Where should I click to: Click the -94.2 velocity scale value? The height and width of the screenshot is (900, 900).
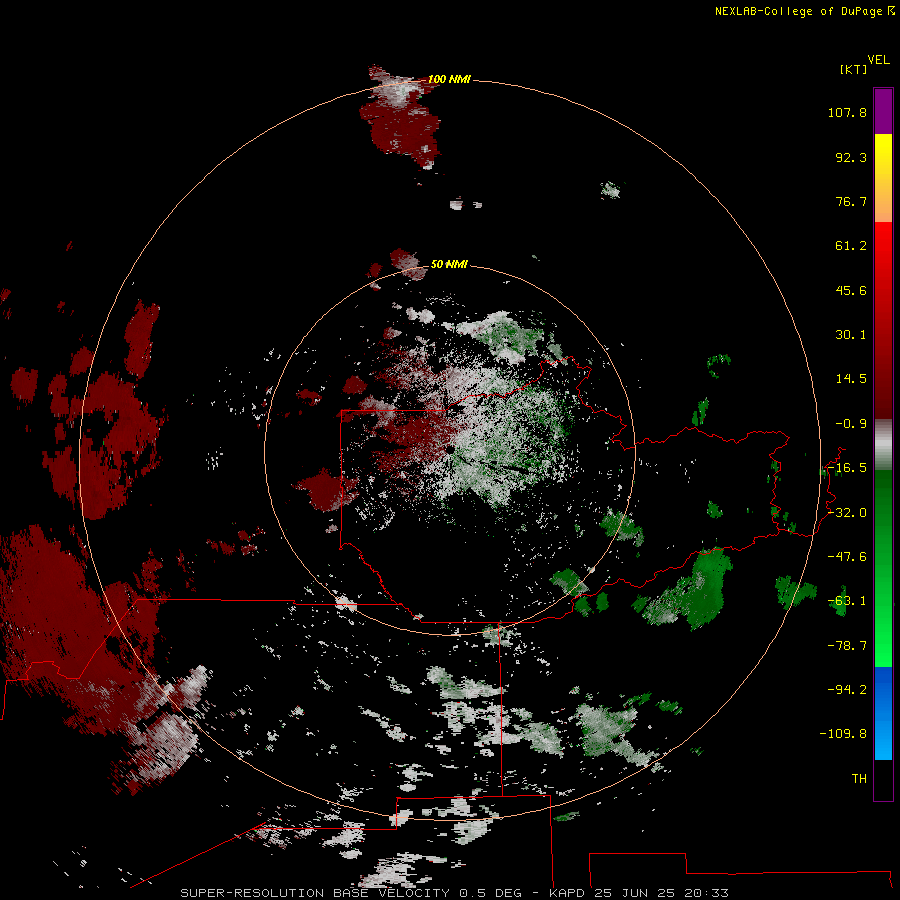847,690
